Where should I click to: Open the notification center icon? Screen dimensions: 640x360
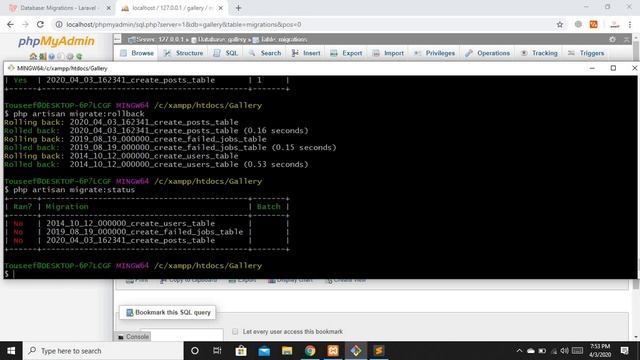(624, 351)
